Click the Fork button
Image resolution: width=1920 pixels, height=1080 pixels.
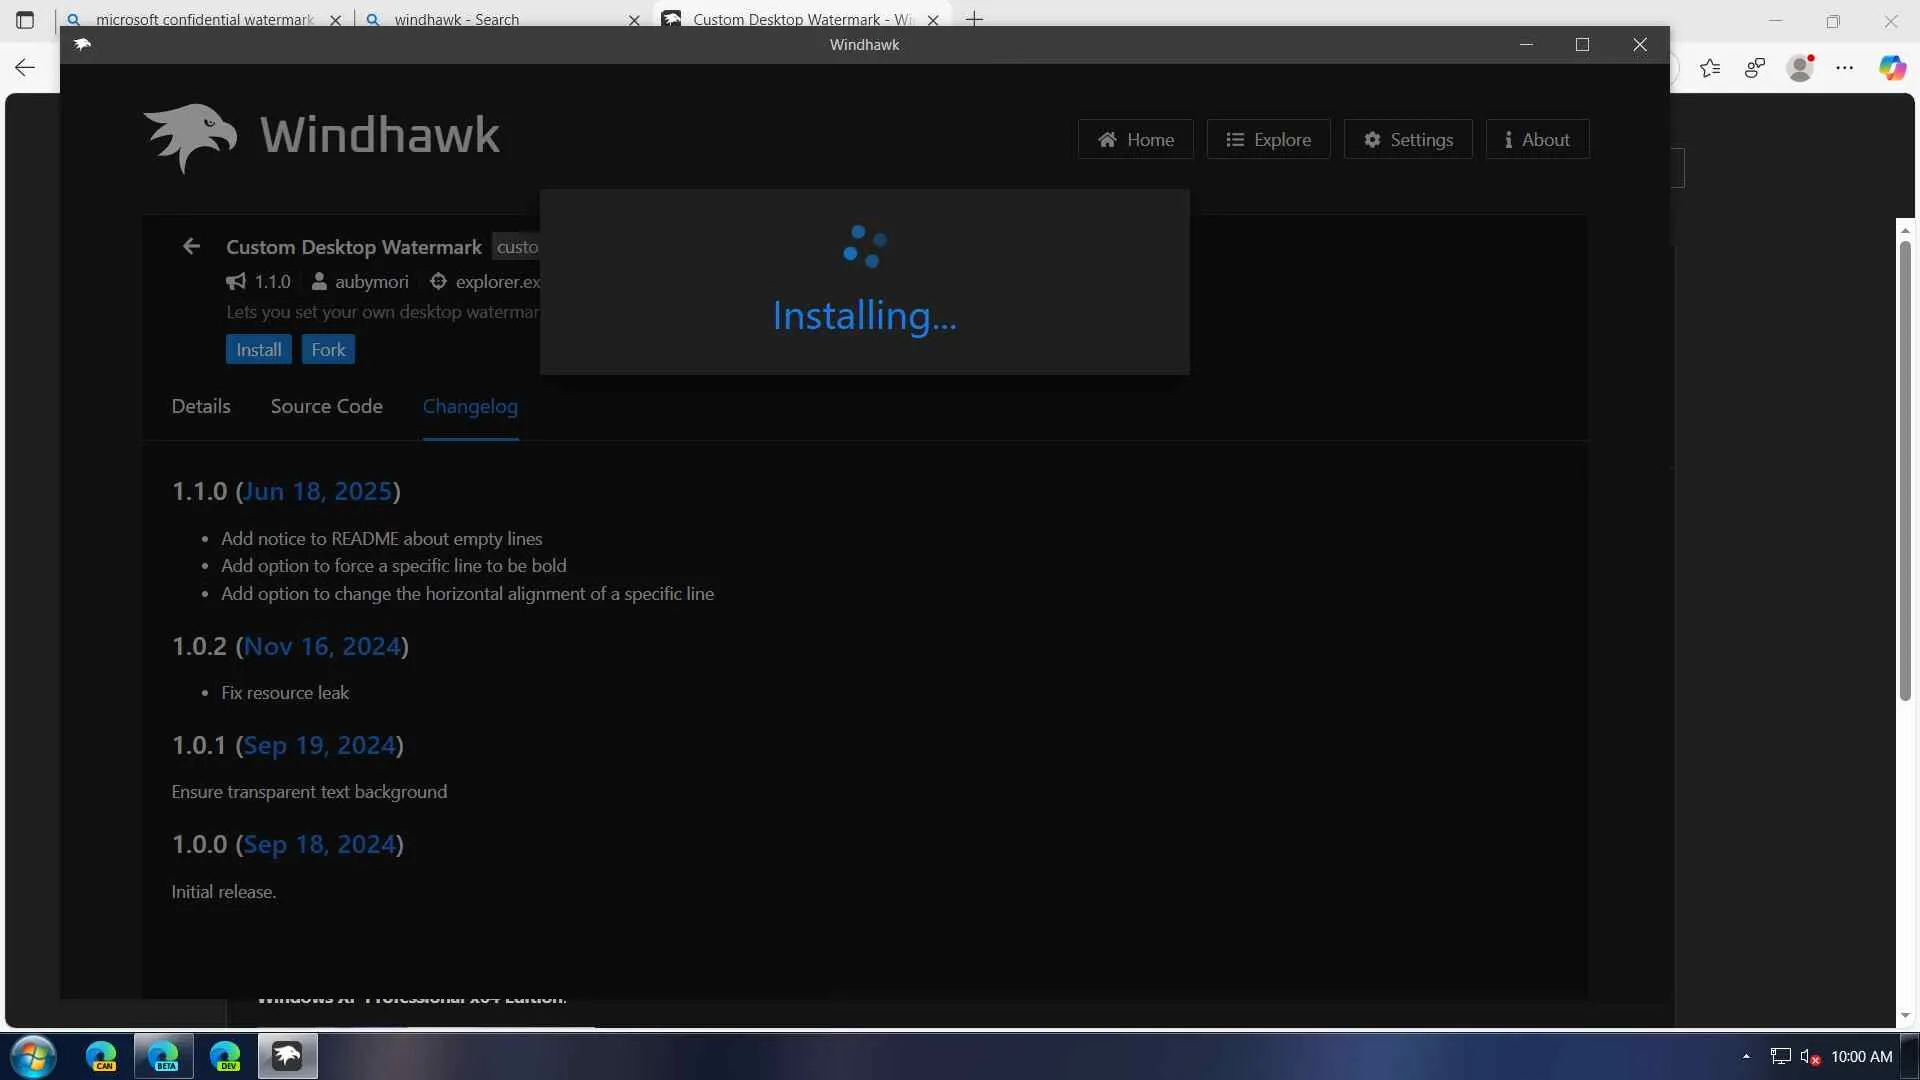(328, 350)
